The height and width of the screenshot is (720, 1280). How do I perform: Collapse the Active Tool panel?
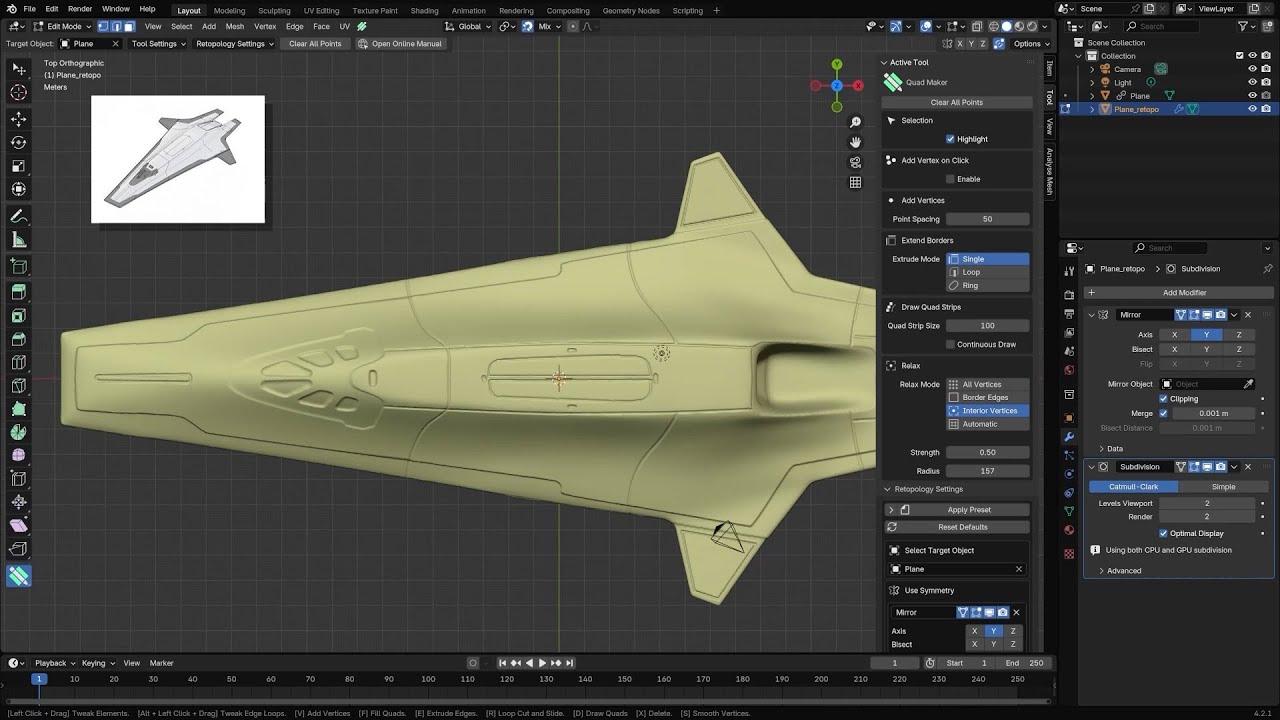[885, 62]
